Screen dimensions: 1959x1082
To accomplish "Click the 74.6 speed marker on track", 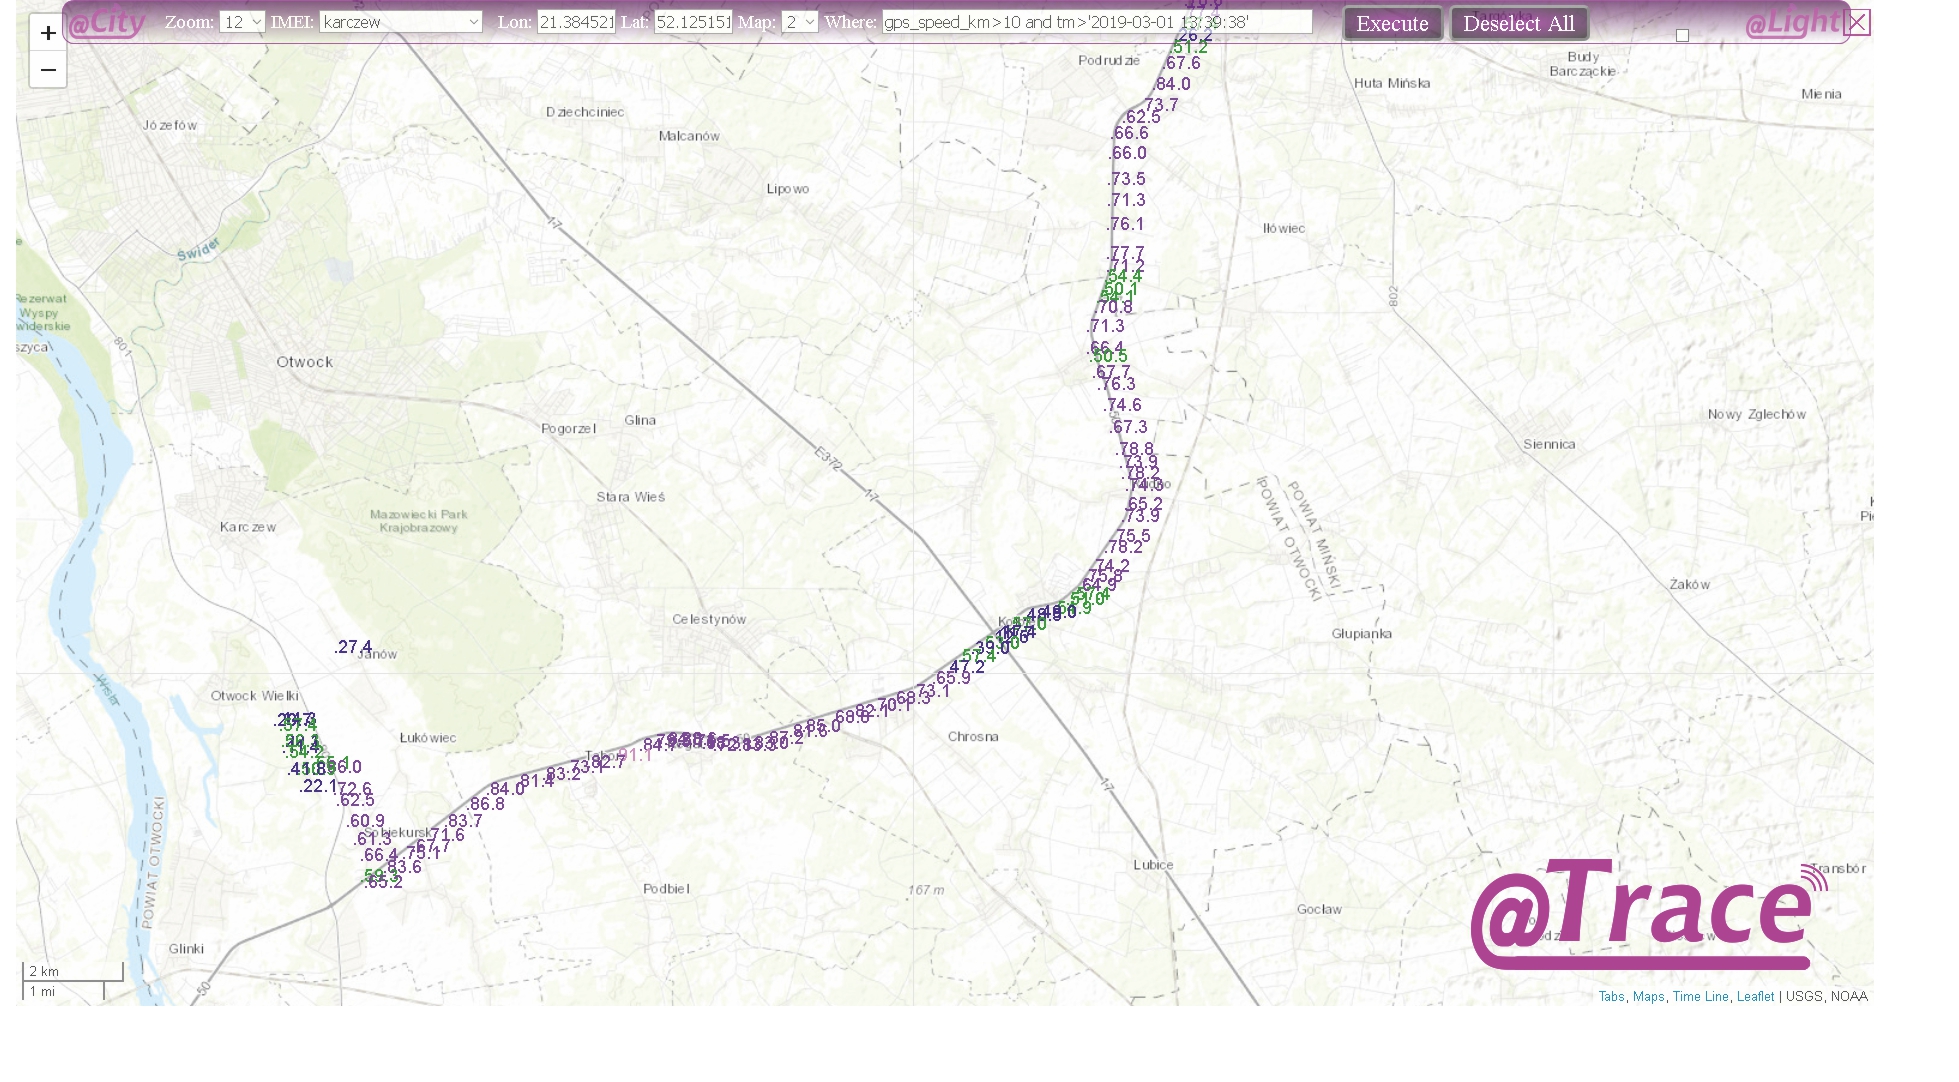I will coord(1123,405).
